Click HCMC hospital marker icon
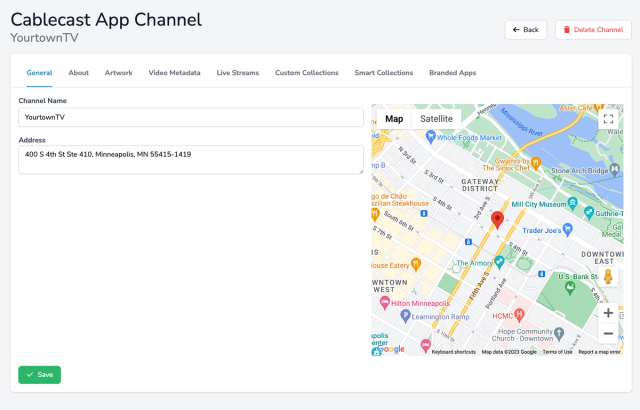The height and width of the screenshot is (410, 640). point(519,315)
